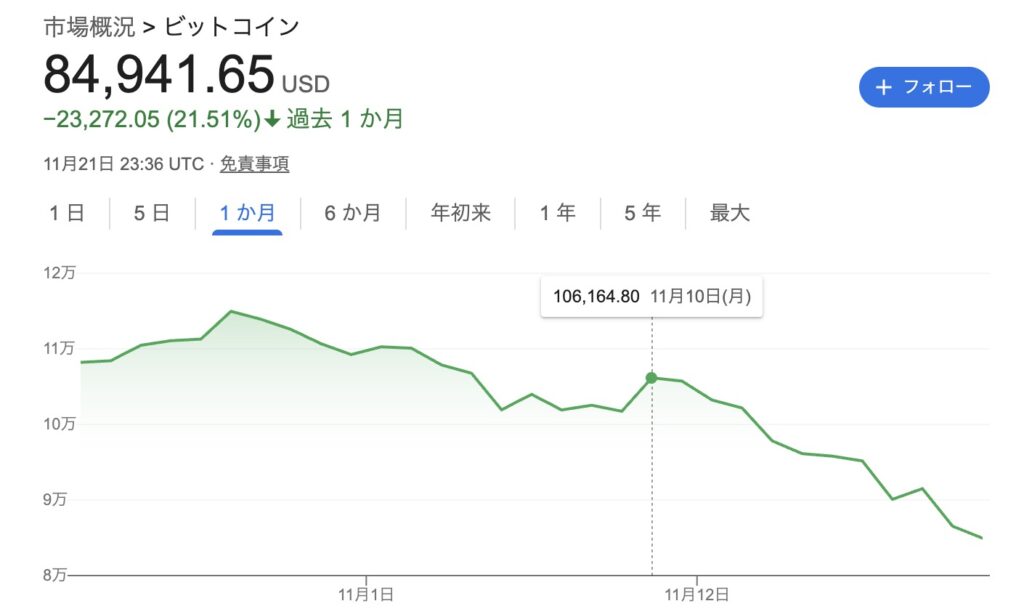Show the 1年 chart range
1024x609 pixels.
pyautogui.click(x=557, y=213)
